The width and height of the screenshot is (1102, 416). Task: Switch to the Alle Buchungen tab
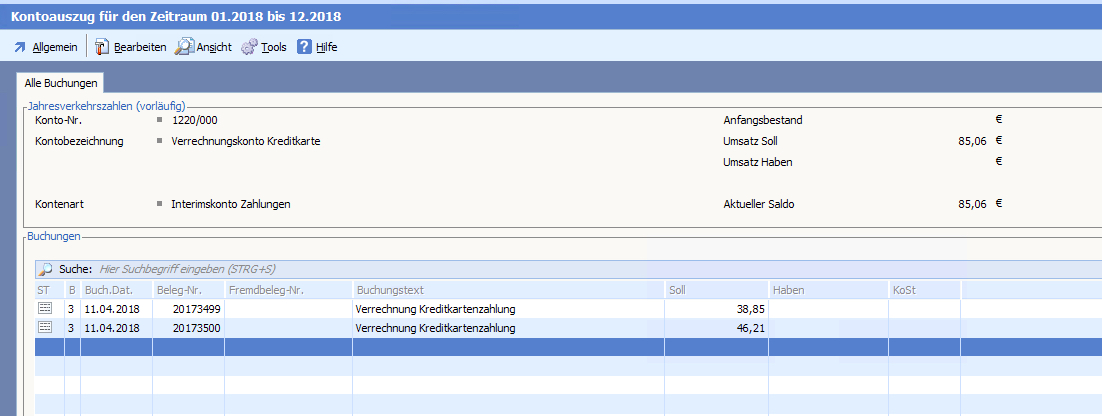click(x=61, y=83)
